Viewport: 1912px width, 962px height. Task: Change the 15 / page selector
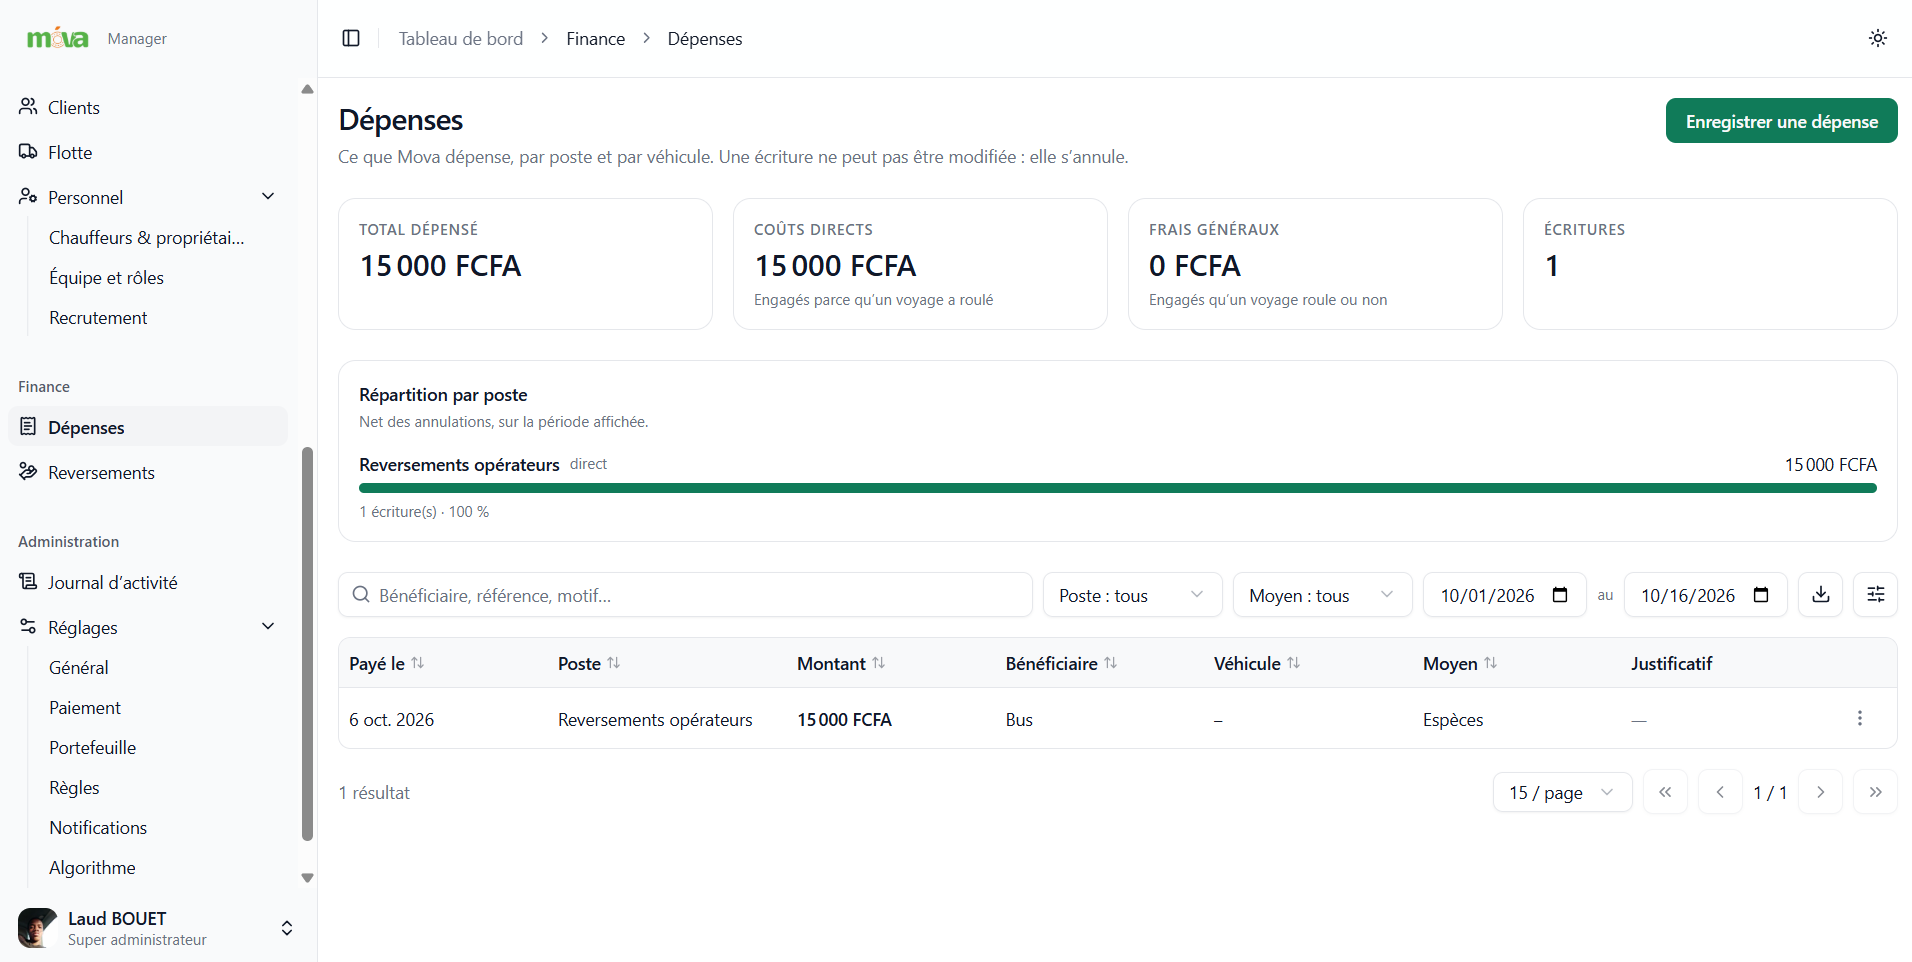pos(1562,792)
